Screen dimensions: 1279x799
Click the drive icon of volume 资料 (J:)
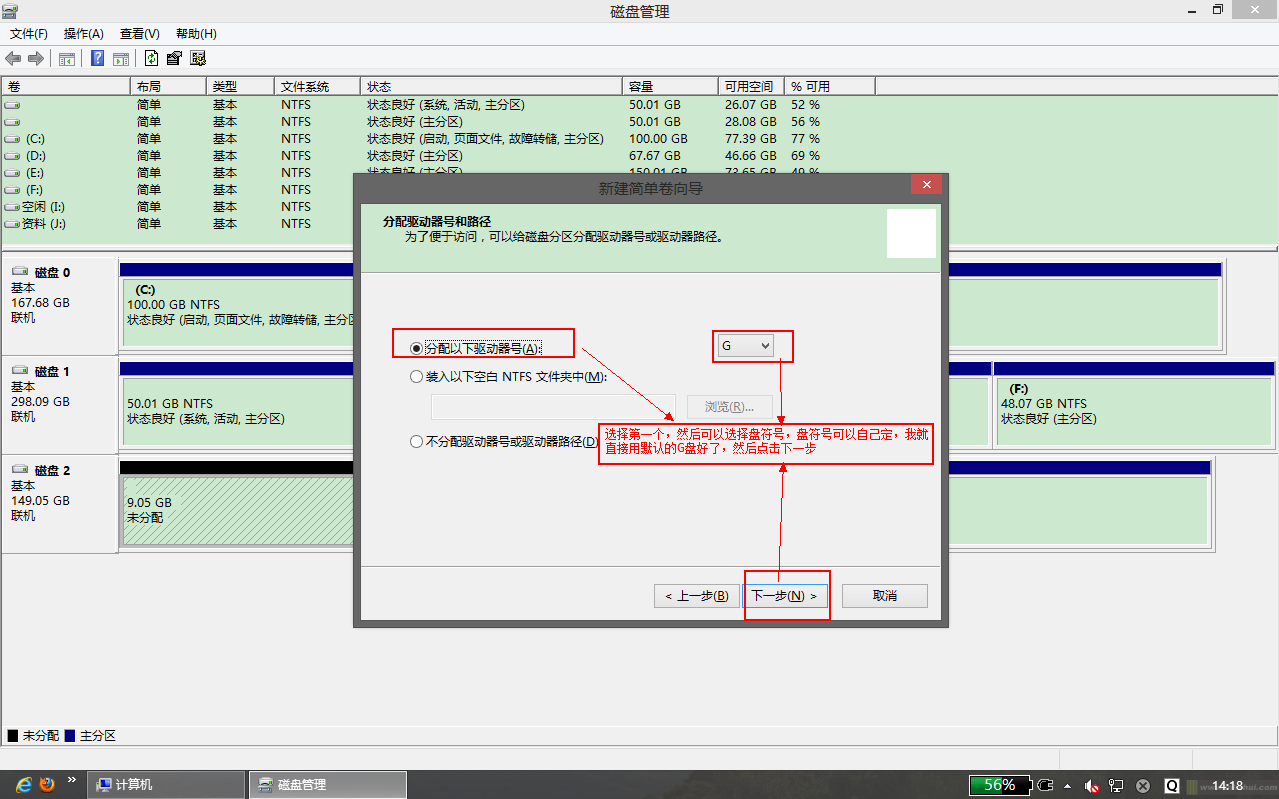(12, 224)
